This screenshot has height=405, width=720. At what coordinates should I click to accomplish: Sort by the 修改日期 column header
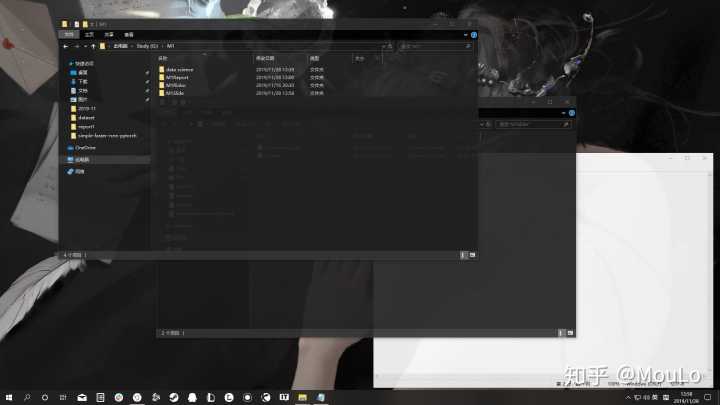(x=265, y=58)
